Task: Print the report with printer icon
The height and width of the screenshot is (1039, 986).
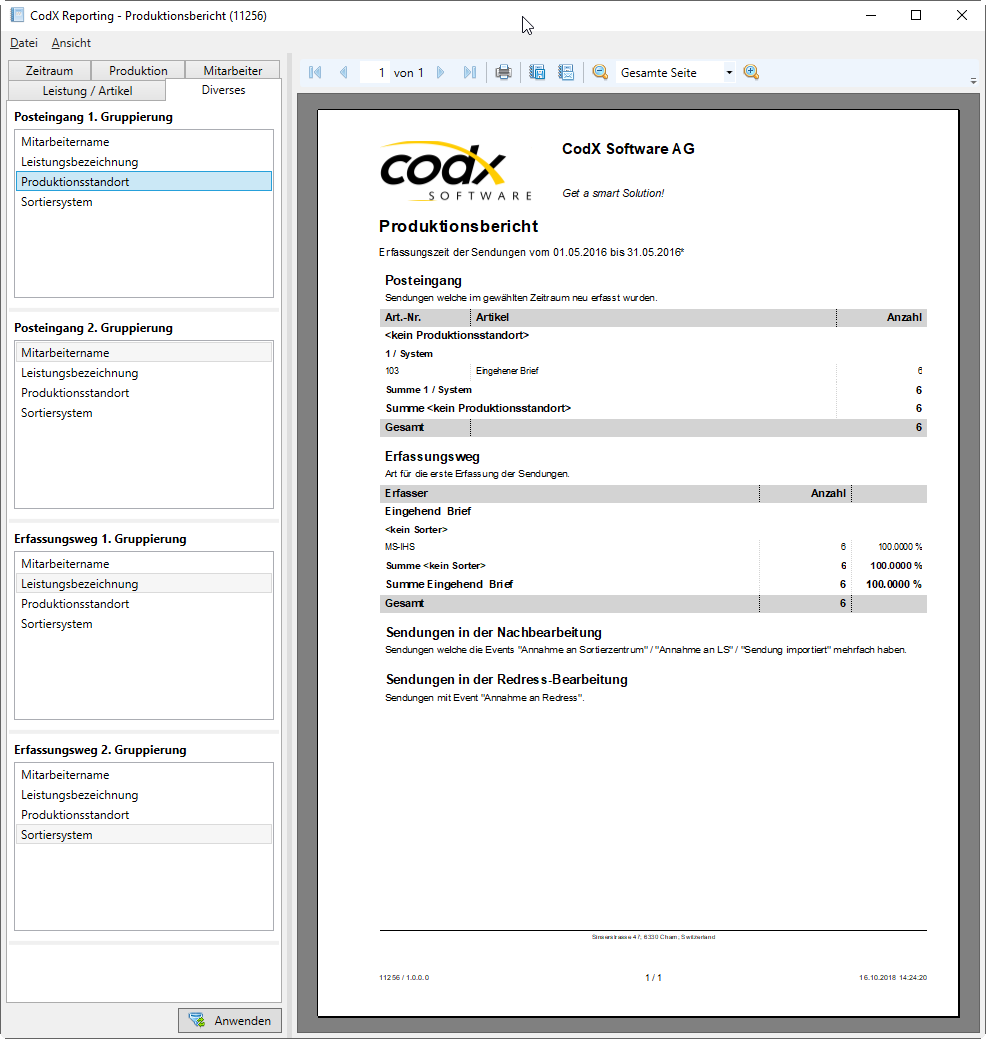Action: [x=504, y=72]
